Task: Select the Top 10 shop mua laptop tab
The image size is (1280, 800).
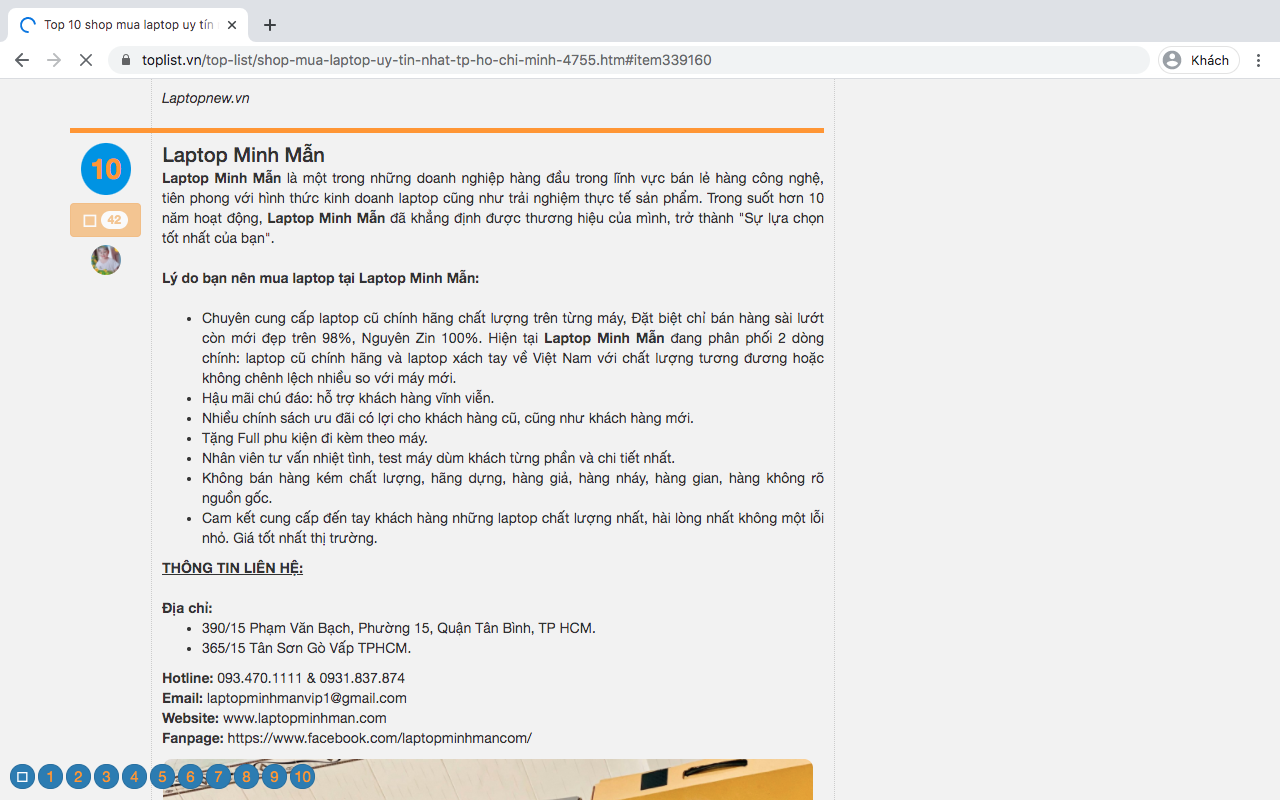Action: pos(128,25)
